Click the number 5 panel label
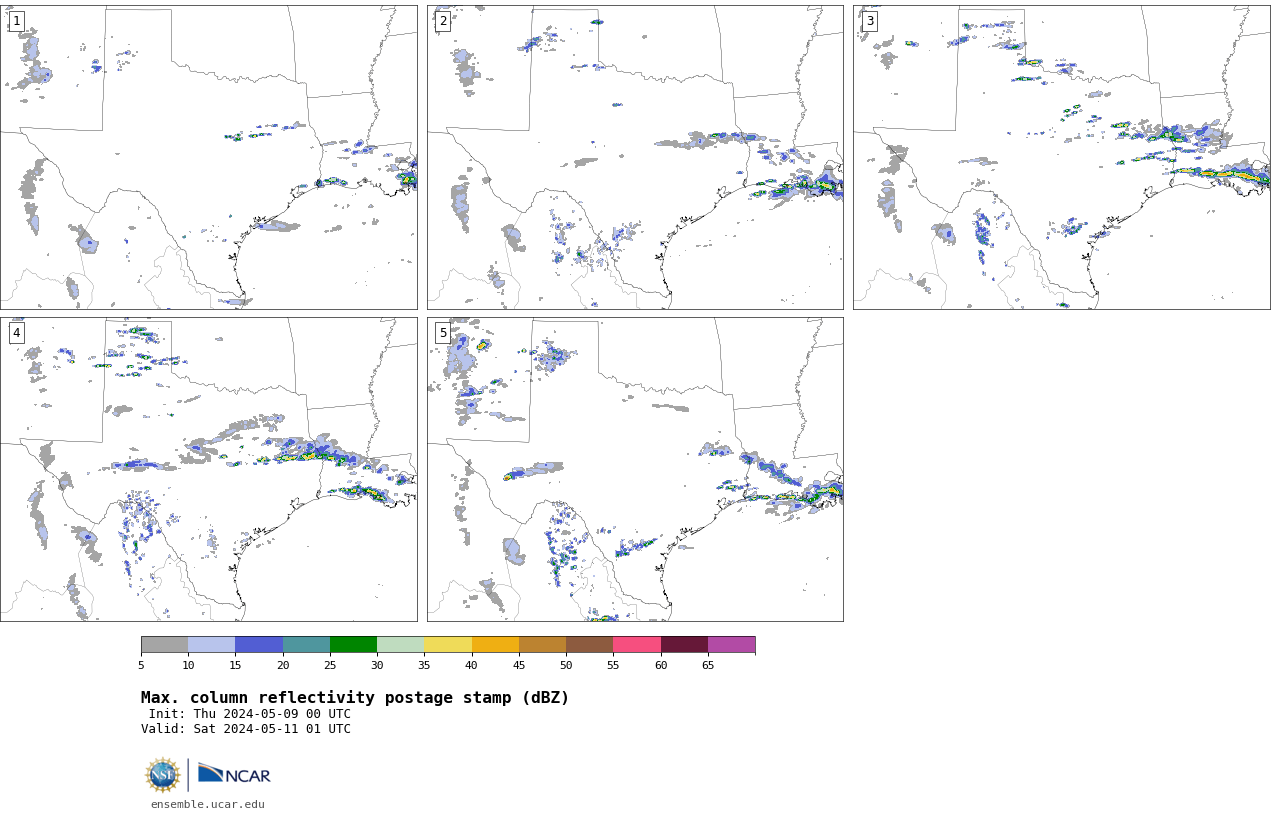1280x815 pixels. (x=443, y=333)
